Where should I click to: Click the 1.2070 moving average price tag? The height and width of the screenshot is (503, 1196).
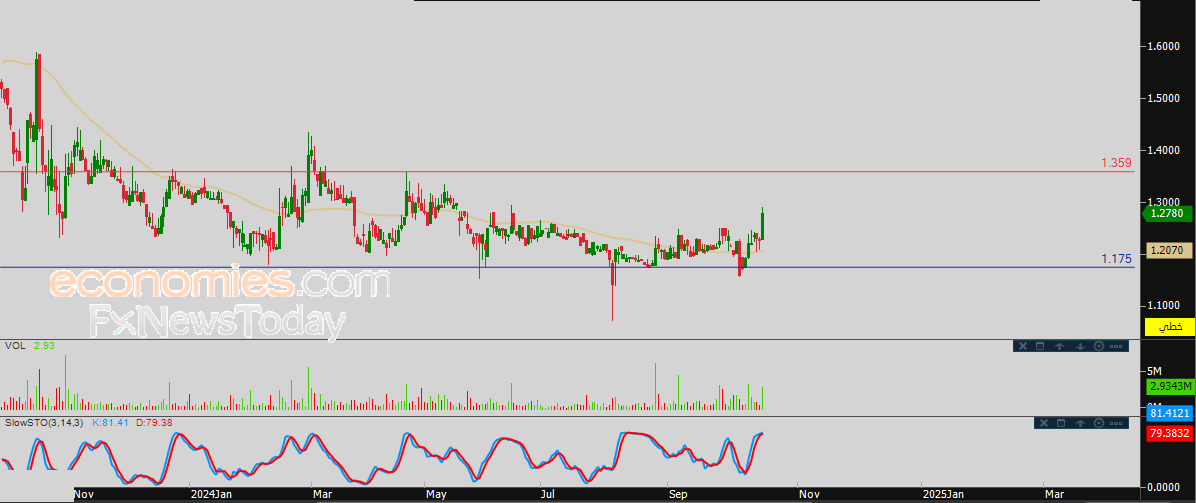tap(1168, 250)
